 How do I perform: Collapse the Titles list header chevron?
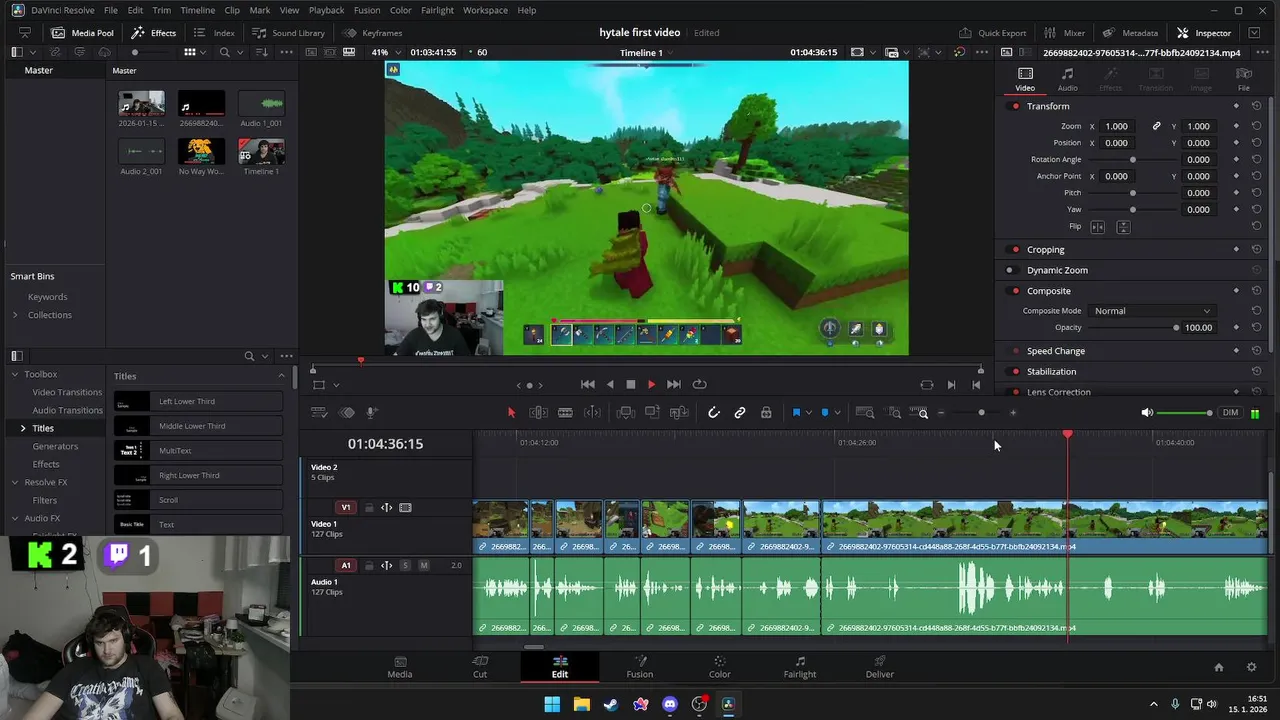pyautogui.click(x=281, y=376)
